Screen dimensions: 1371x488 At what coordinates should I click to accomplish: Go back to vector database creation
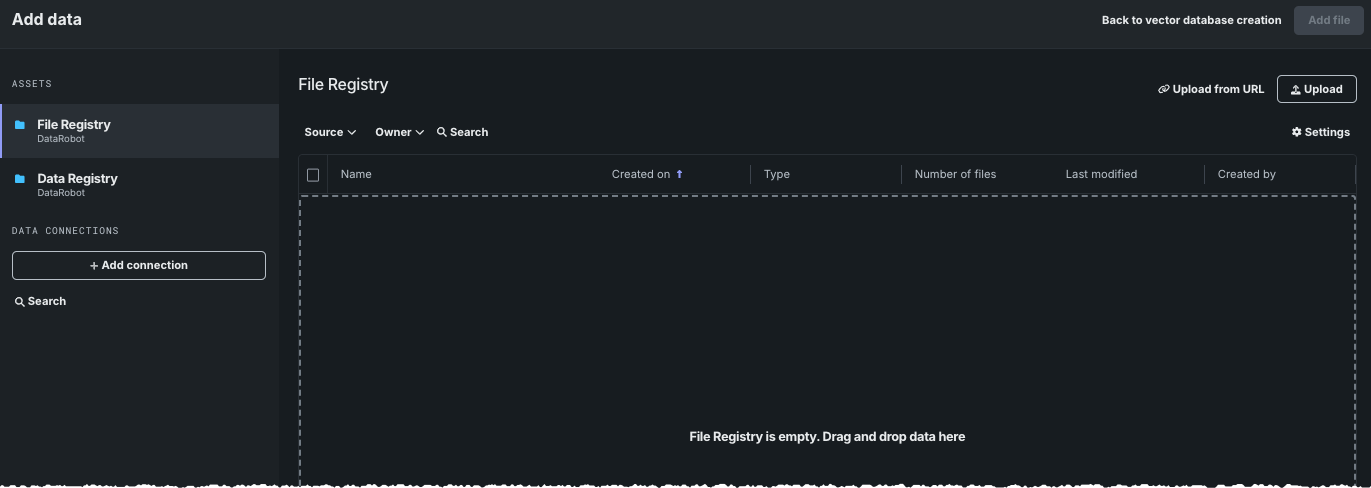pyautogui.click(x=1191, y=20)
